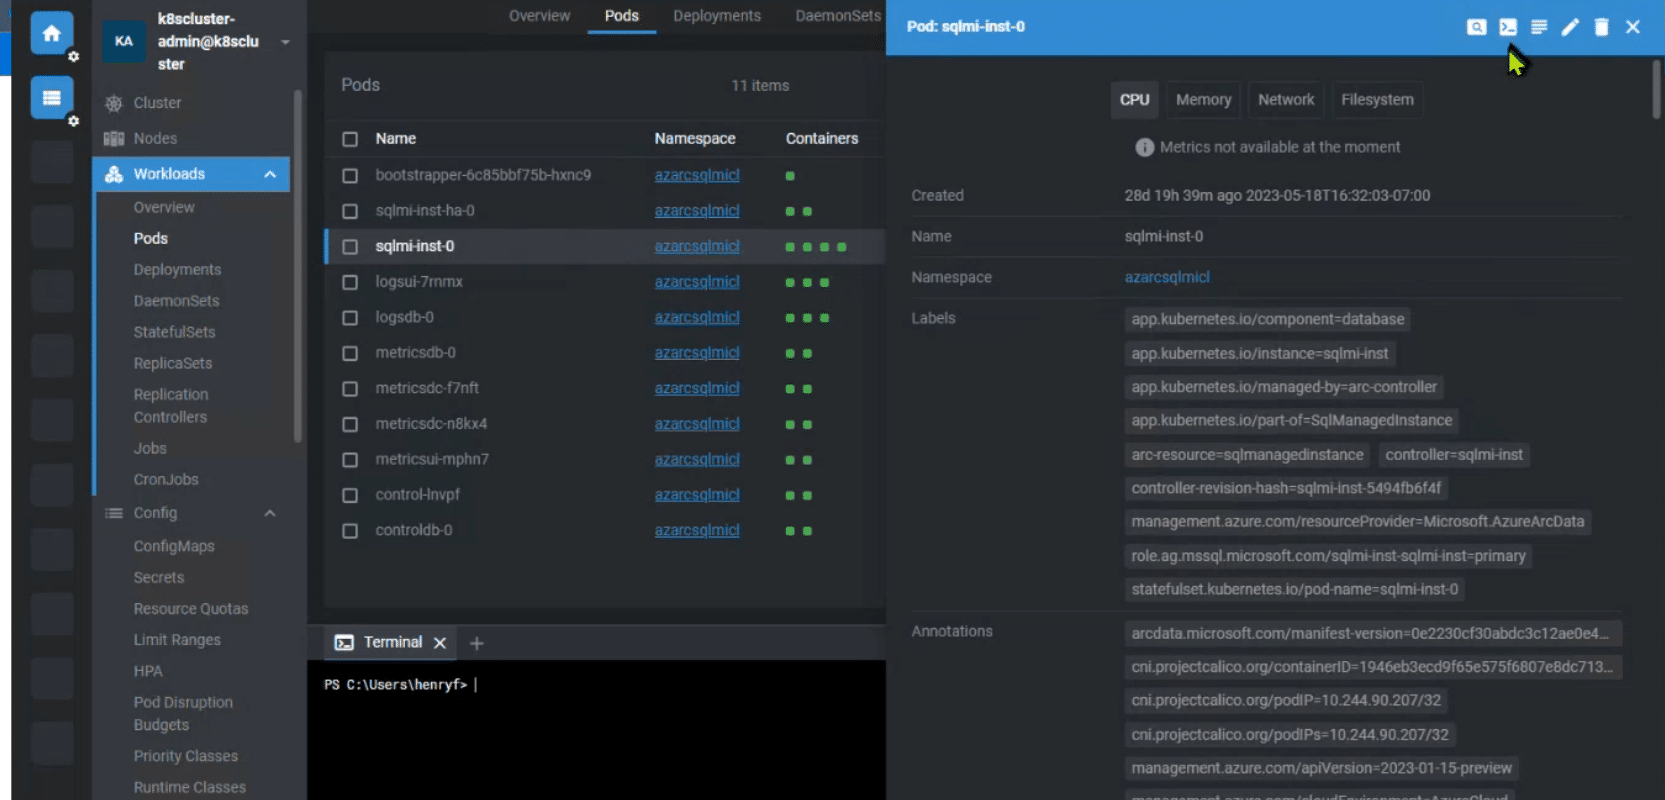The width and height of the screenshot is (1665, 800).
Task: Click the Terminal tab icon
Action: [x=344, y=643]
